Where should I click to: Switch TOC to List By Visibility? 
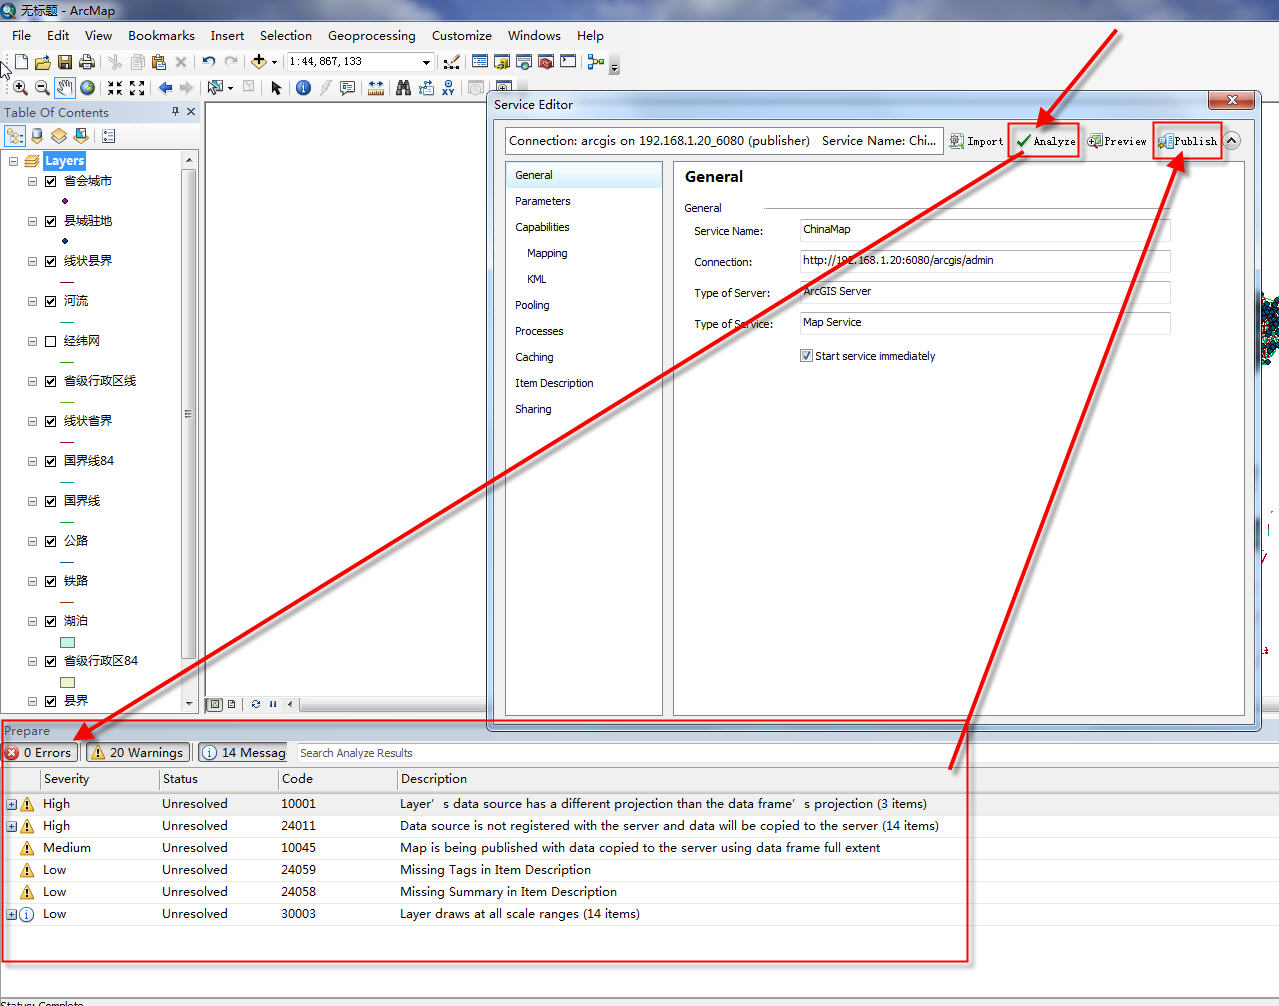point(59,136)
